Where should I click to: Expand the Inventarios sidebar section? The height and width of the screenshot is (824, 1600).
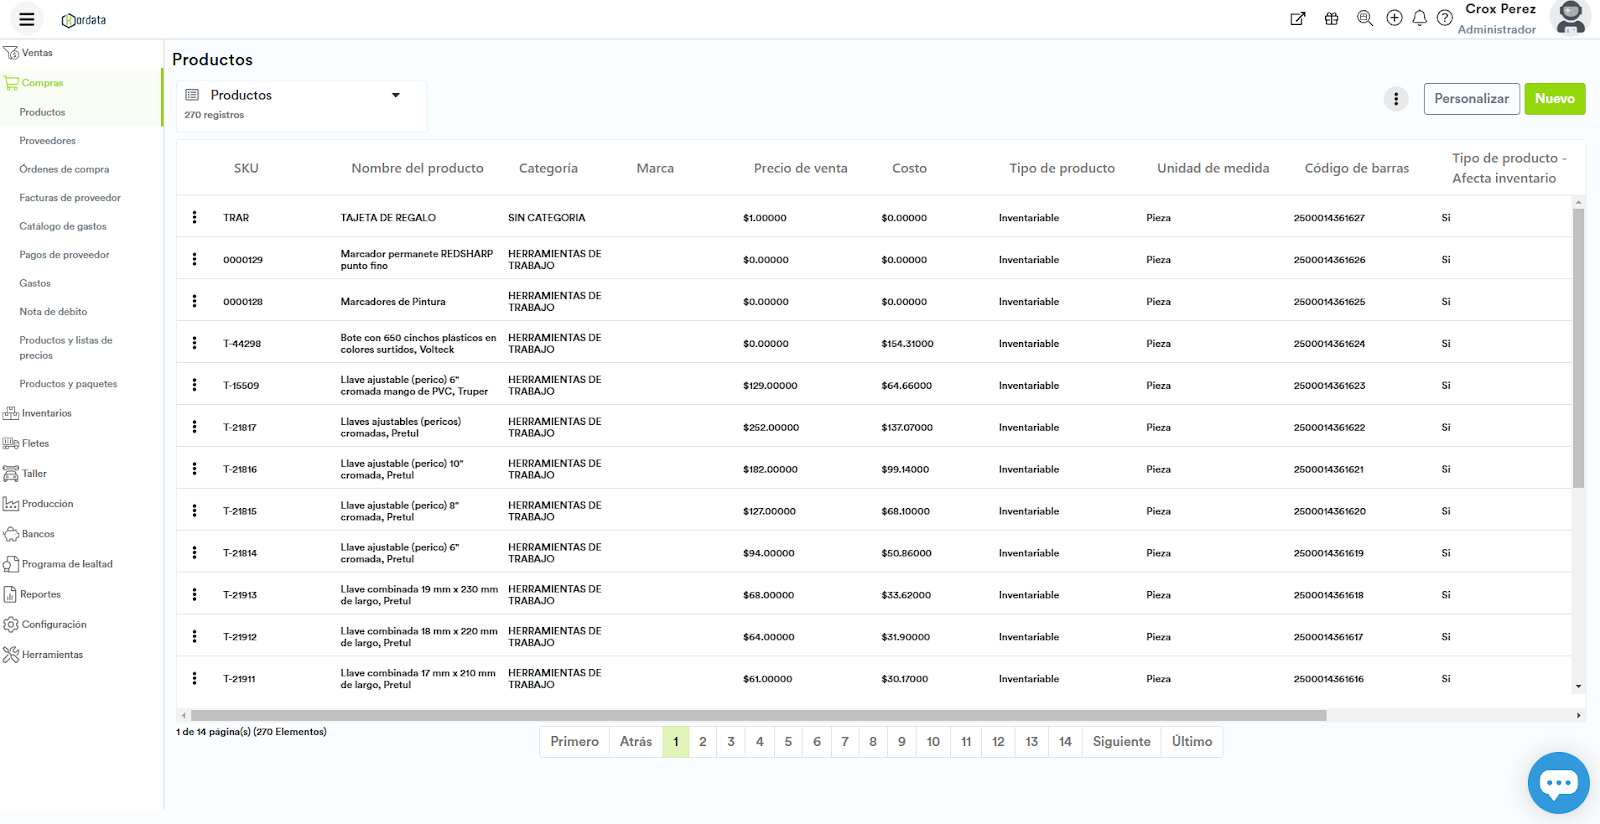[46, 413]
